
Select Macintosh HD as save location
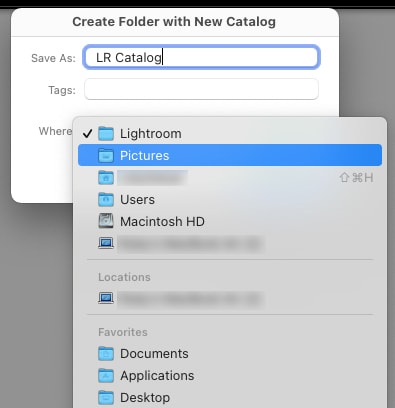(230, 221)
